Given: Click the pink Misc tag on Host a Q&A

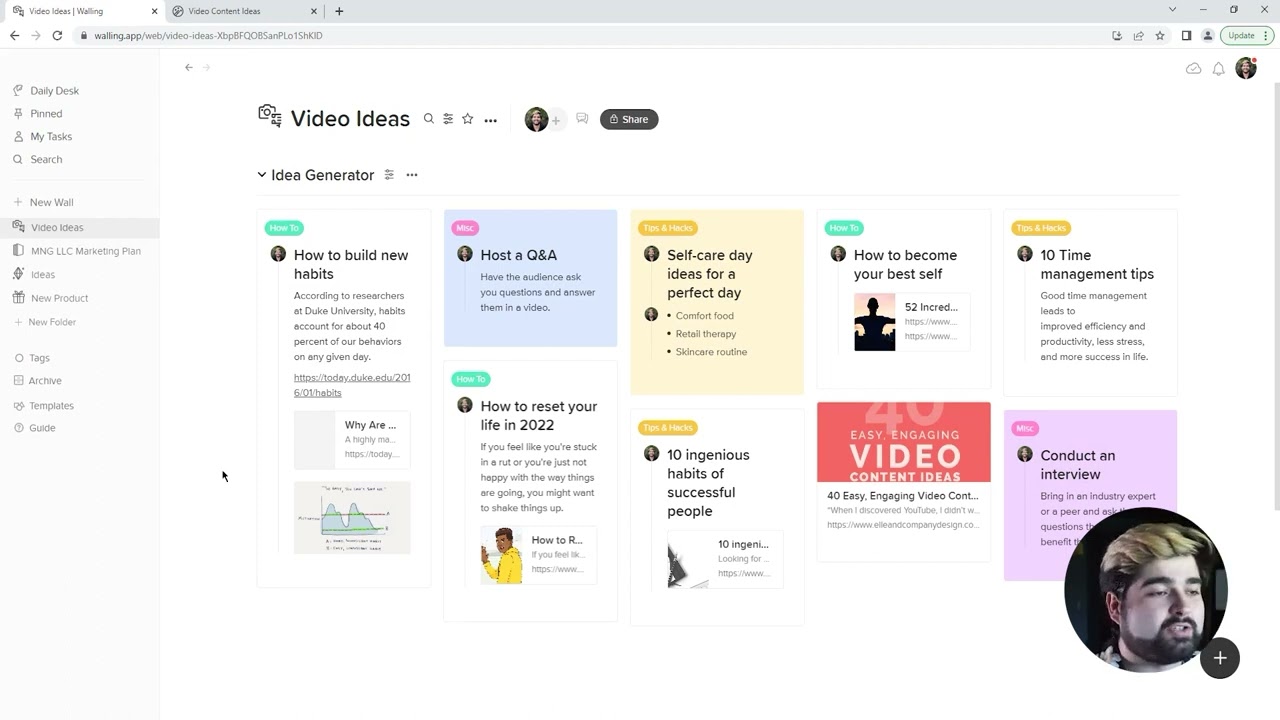Looking at the screenshot, I should pyautogui.click(x=465, y=228).
